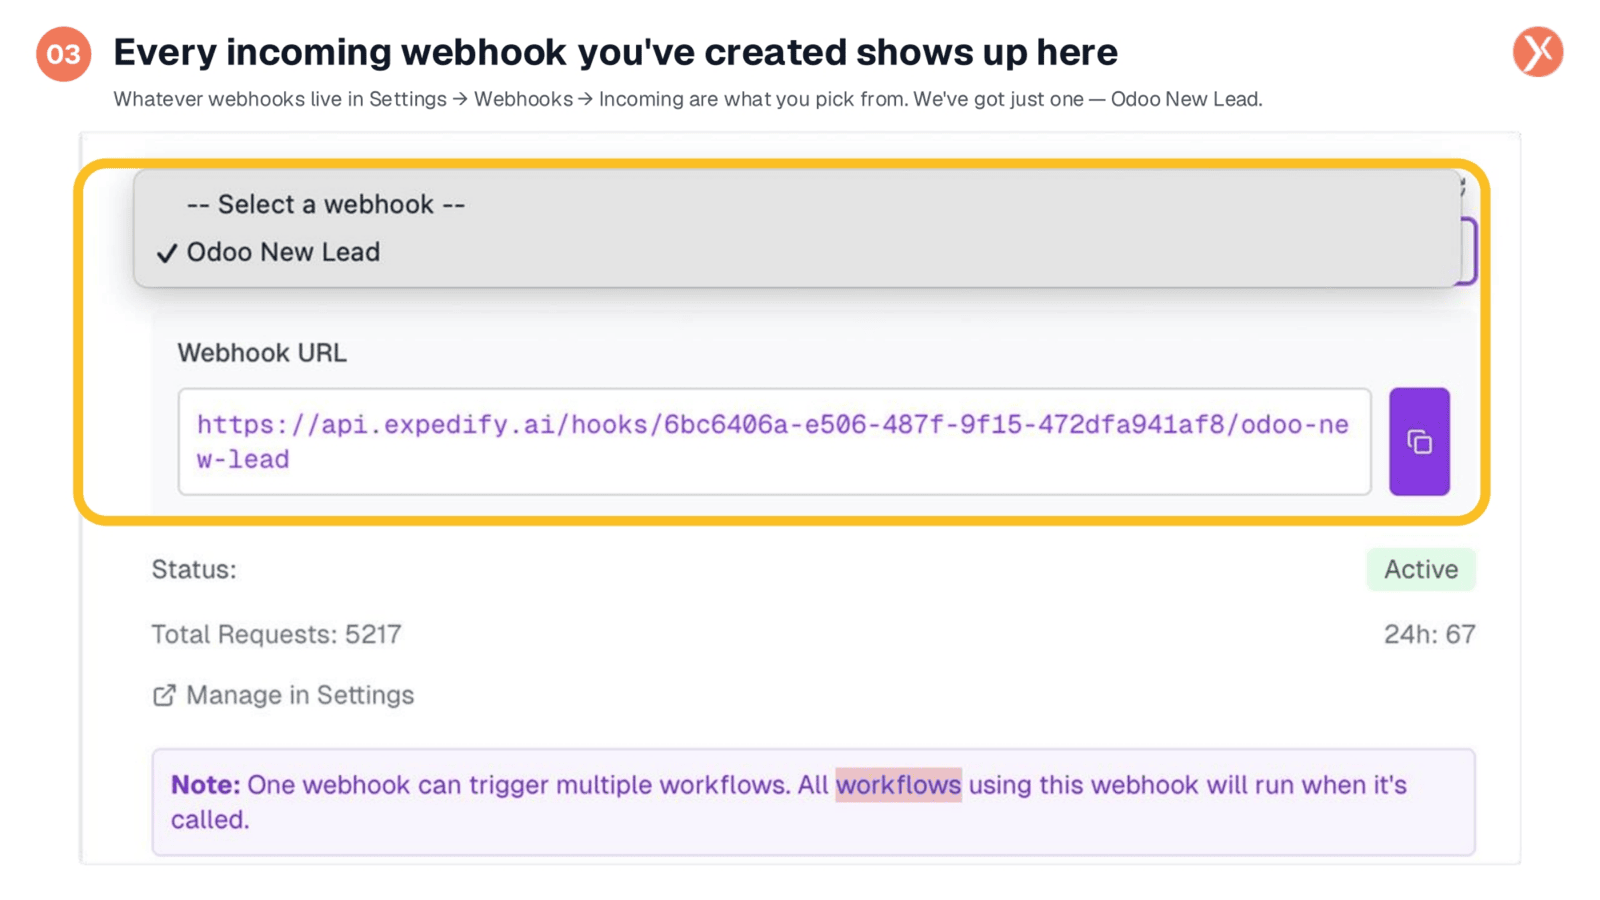
Task: Open the Manage in Settings external link icon
Action: 164,695
